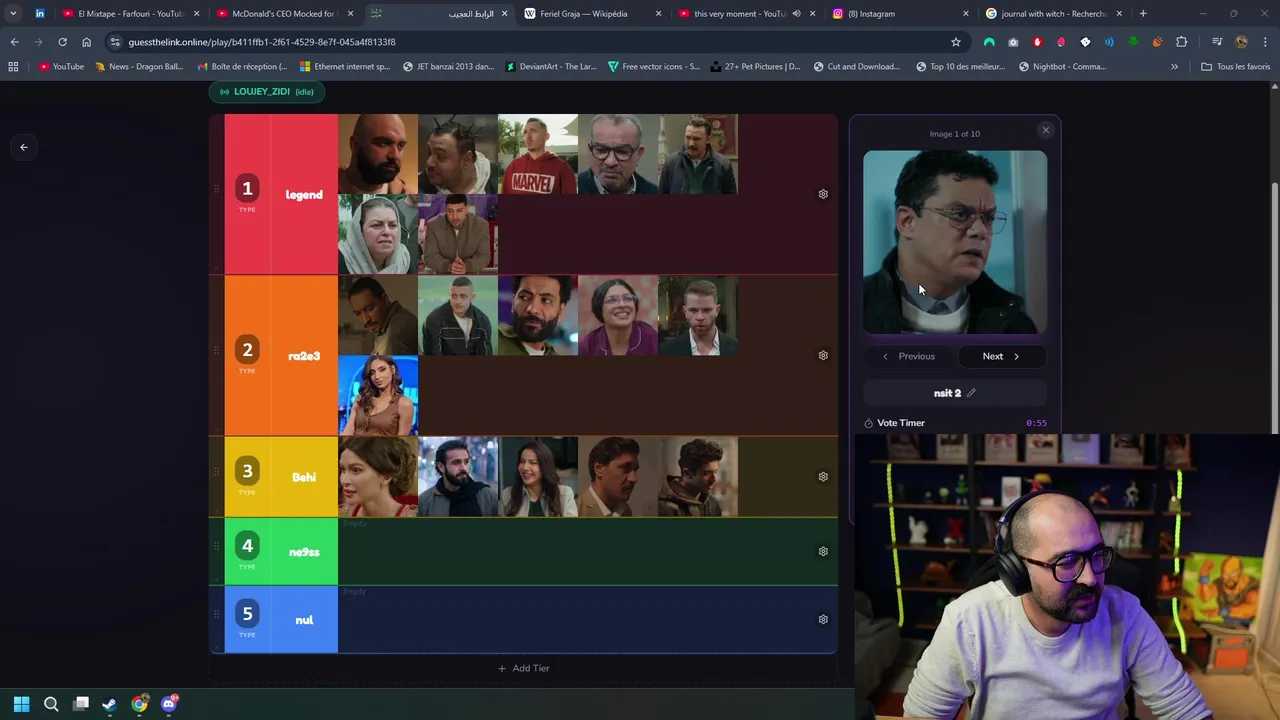1280x720 pixels.
Task: Open settings gear for the ra2e3 tier
Action: click(823, 355)
